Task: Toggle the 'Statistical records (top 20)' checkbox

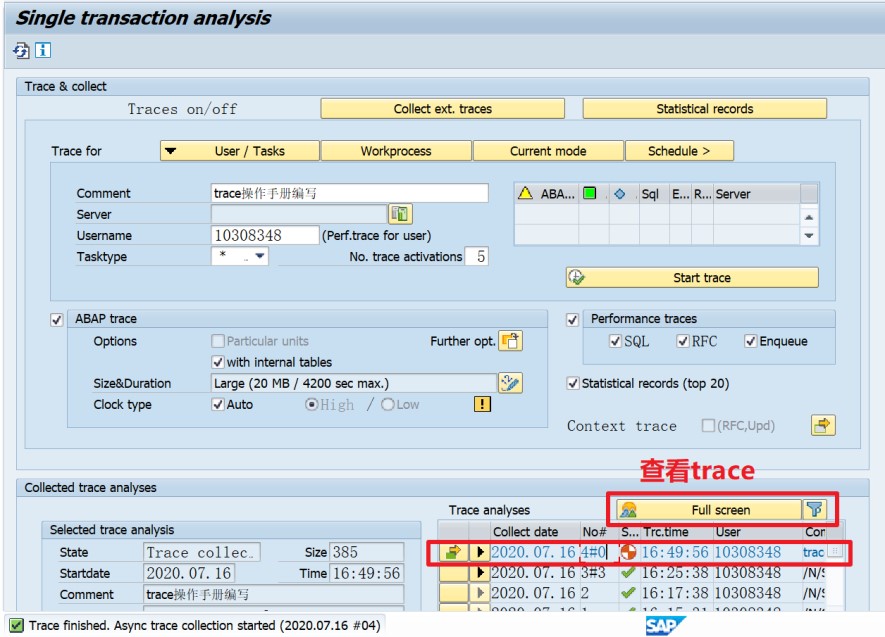Action: pos(573,381)
